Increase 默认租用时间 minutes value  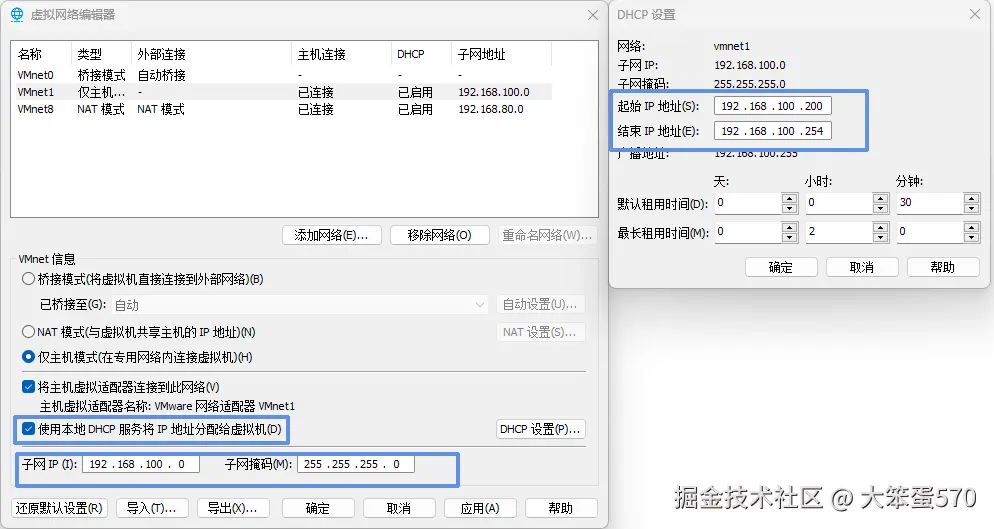tap(971, 199)
